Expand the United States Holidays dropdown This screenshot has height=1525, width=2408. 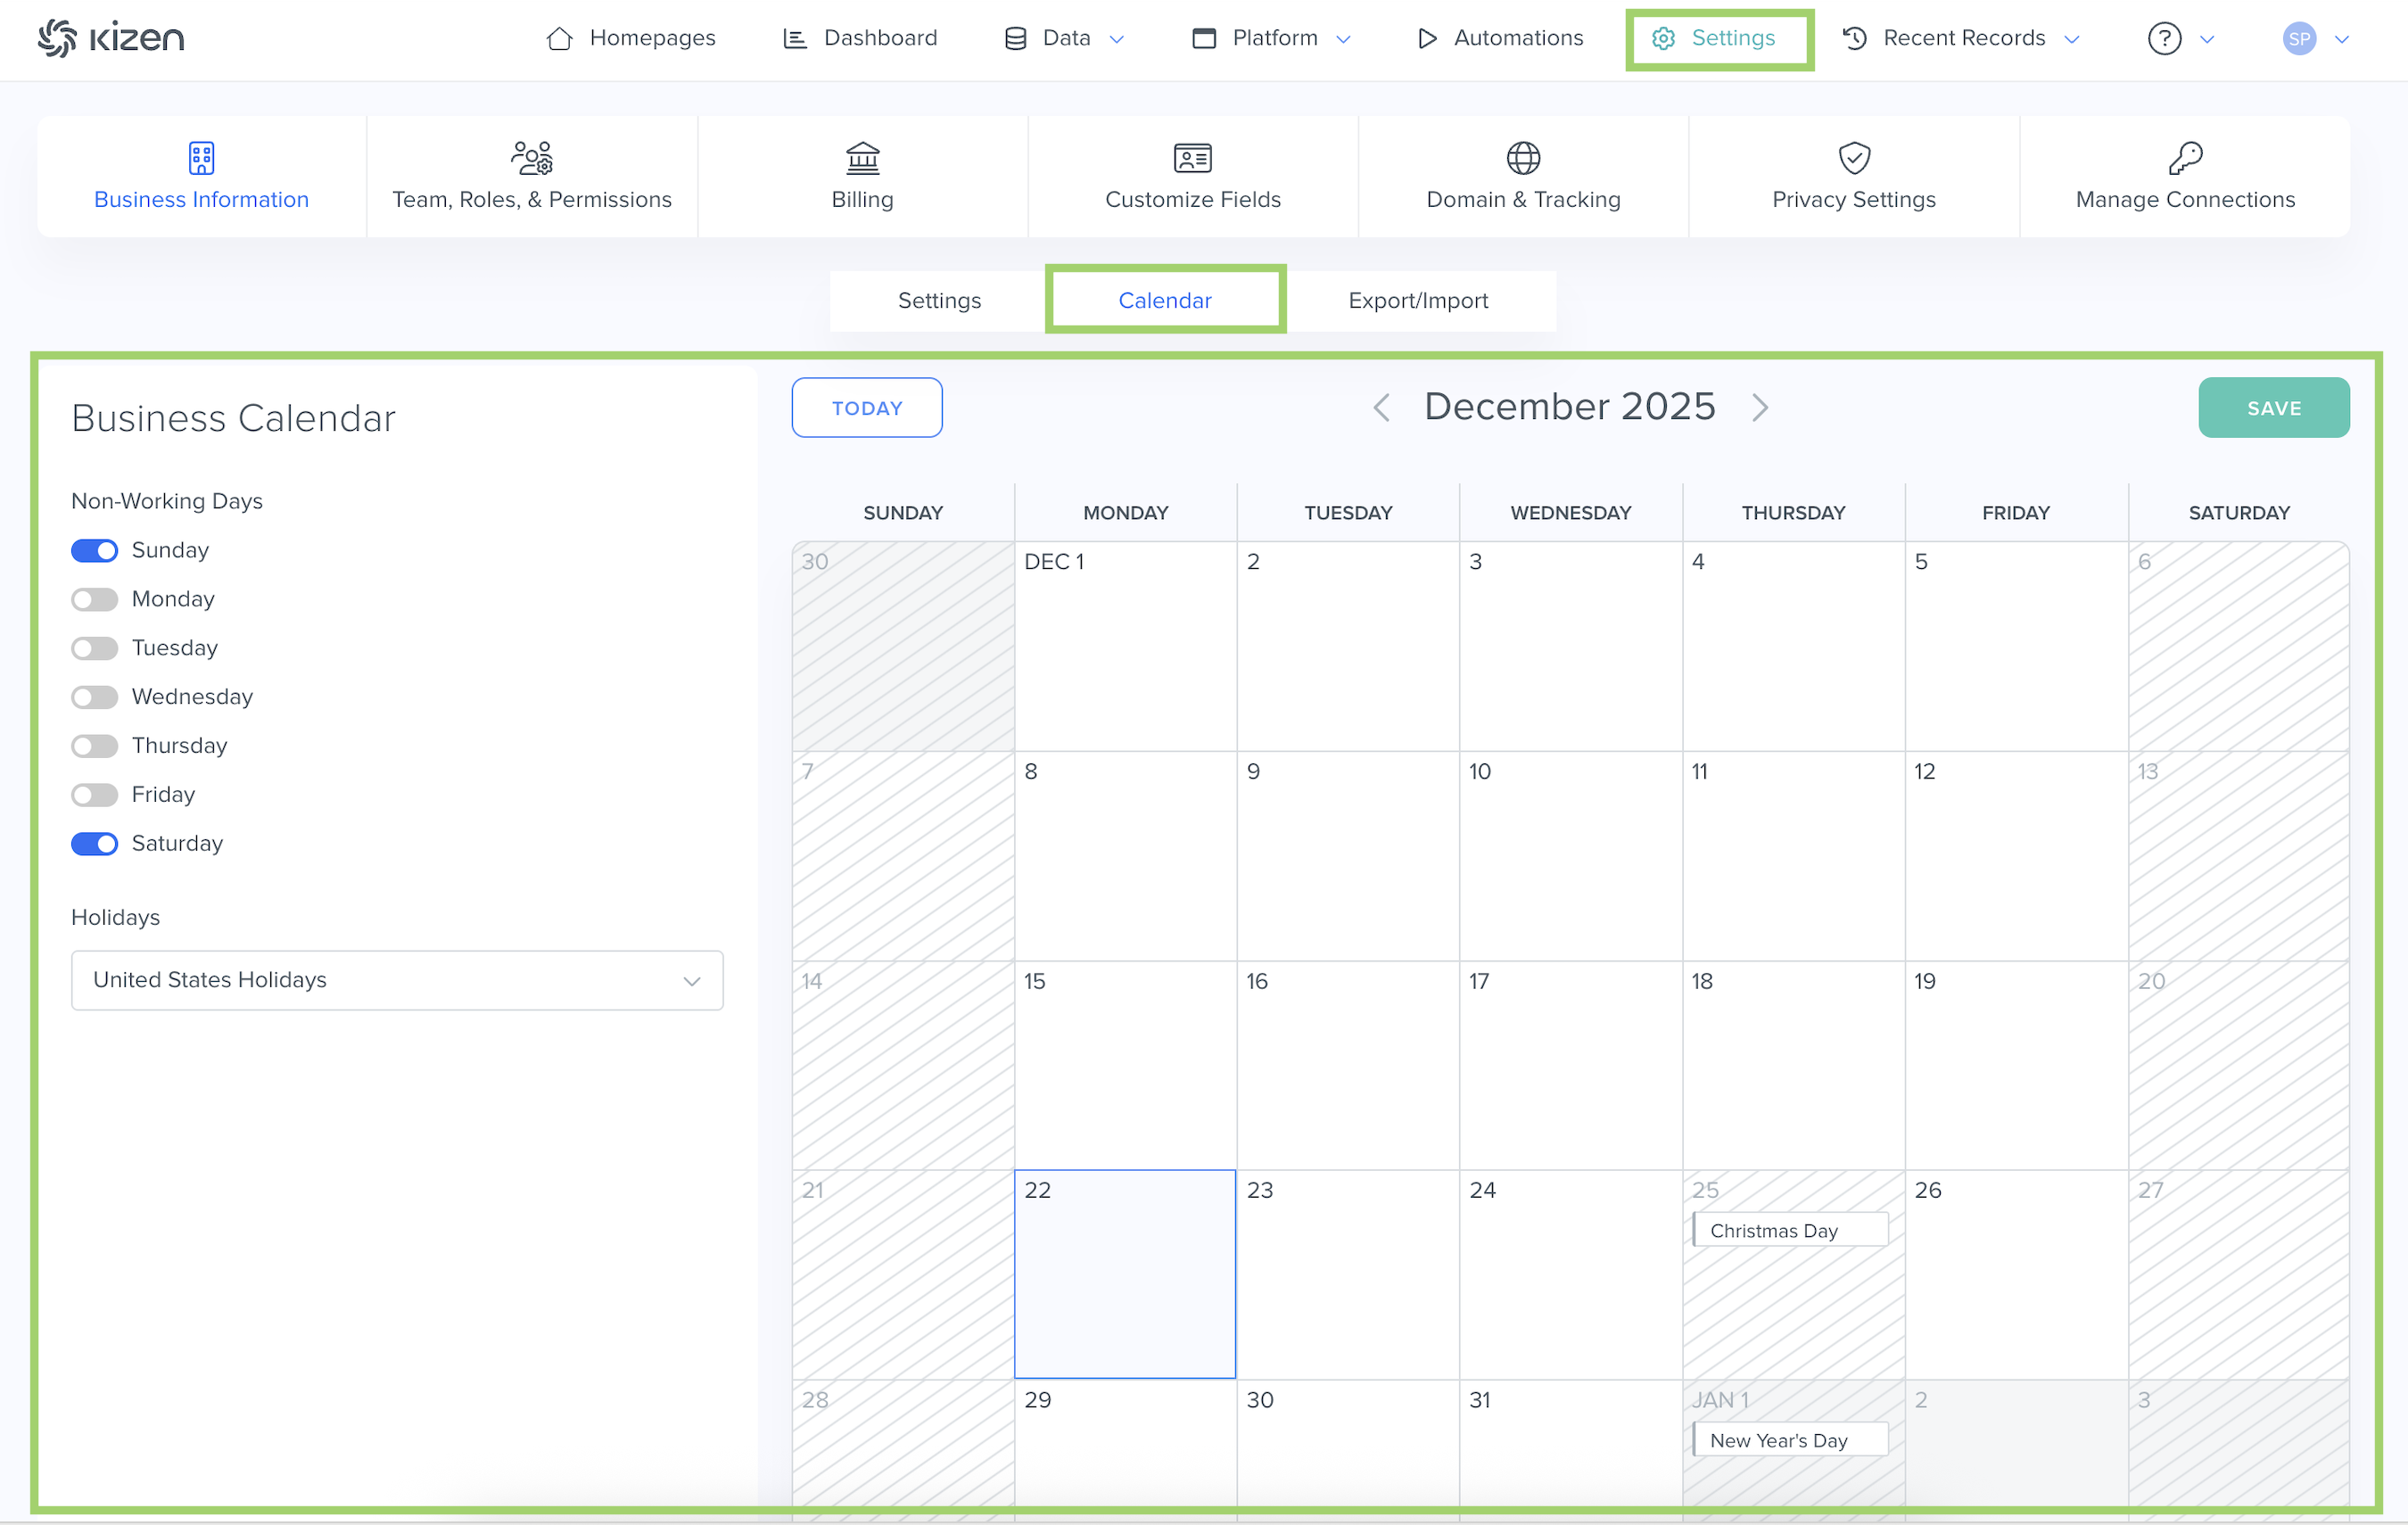(x=397, y=981)
